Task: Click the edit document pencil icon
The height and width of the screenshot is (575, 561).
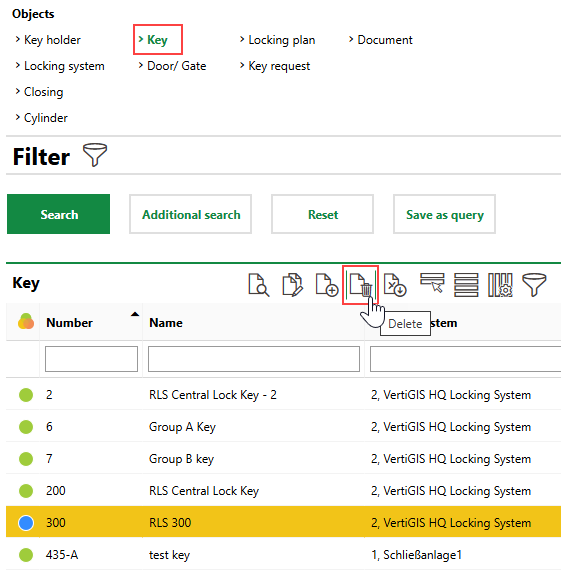Action: click(x=292, y=285)
